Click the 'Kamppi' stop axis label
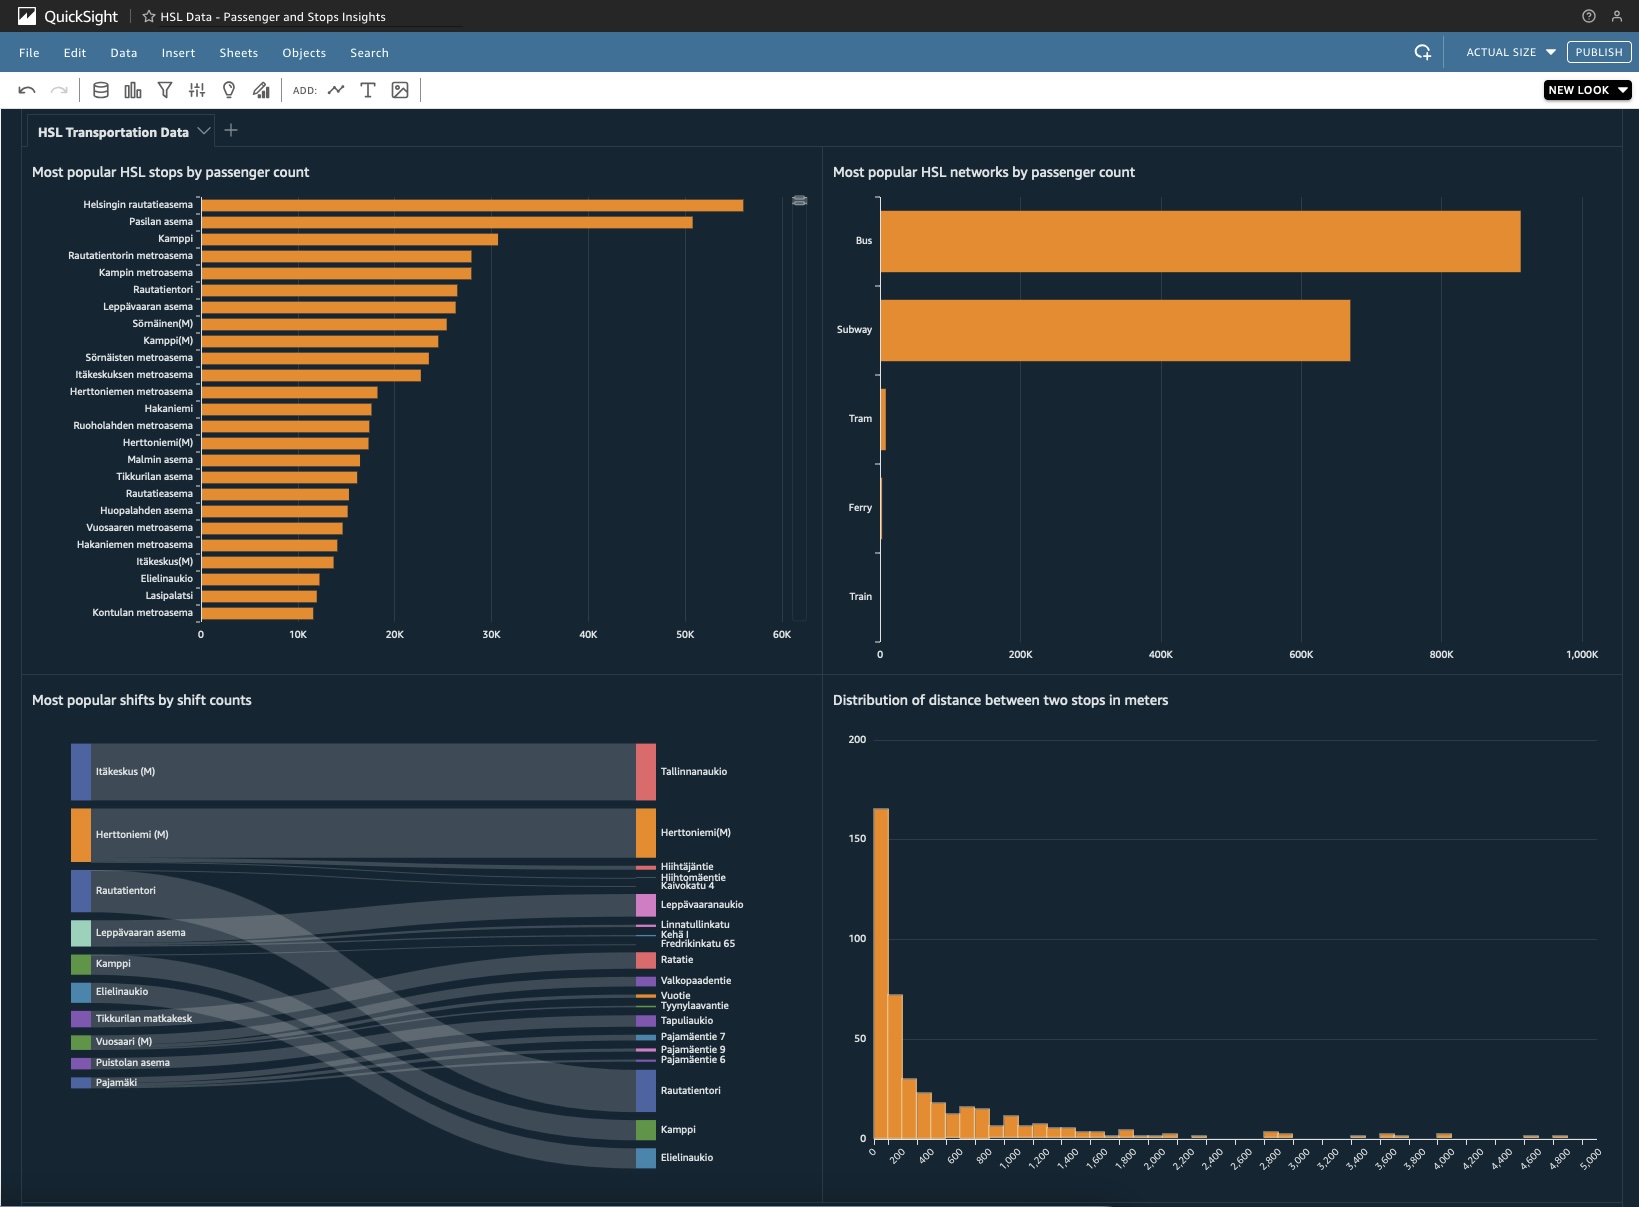 coord(175,239)
